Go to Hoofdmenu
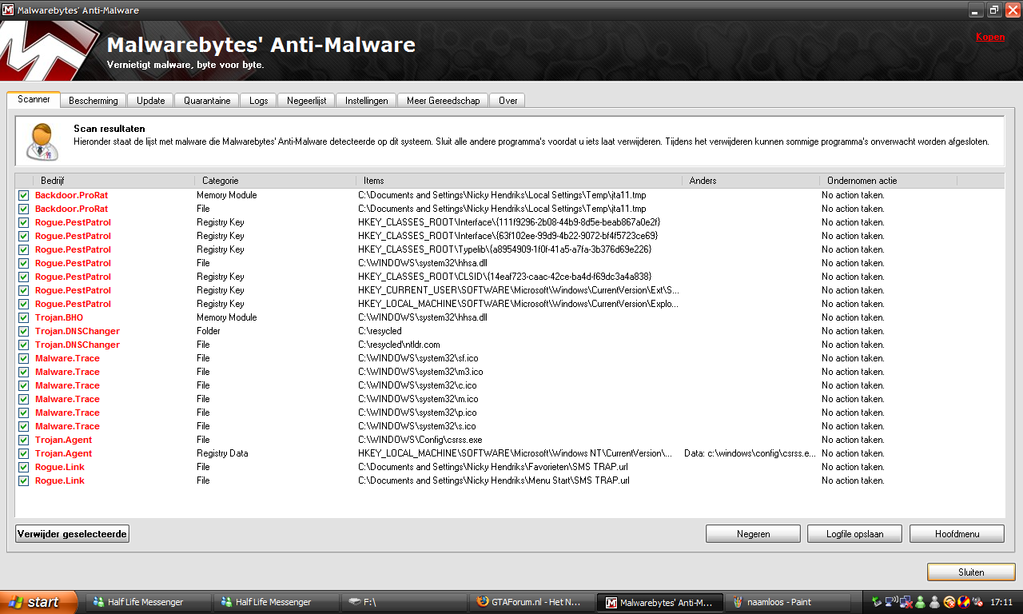 coord(957,534)
